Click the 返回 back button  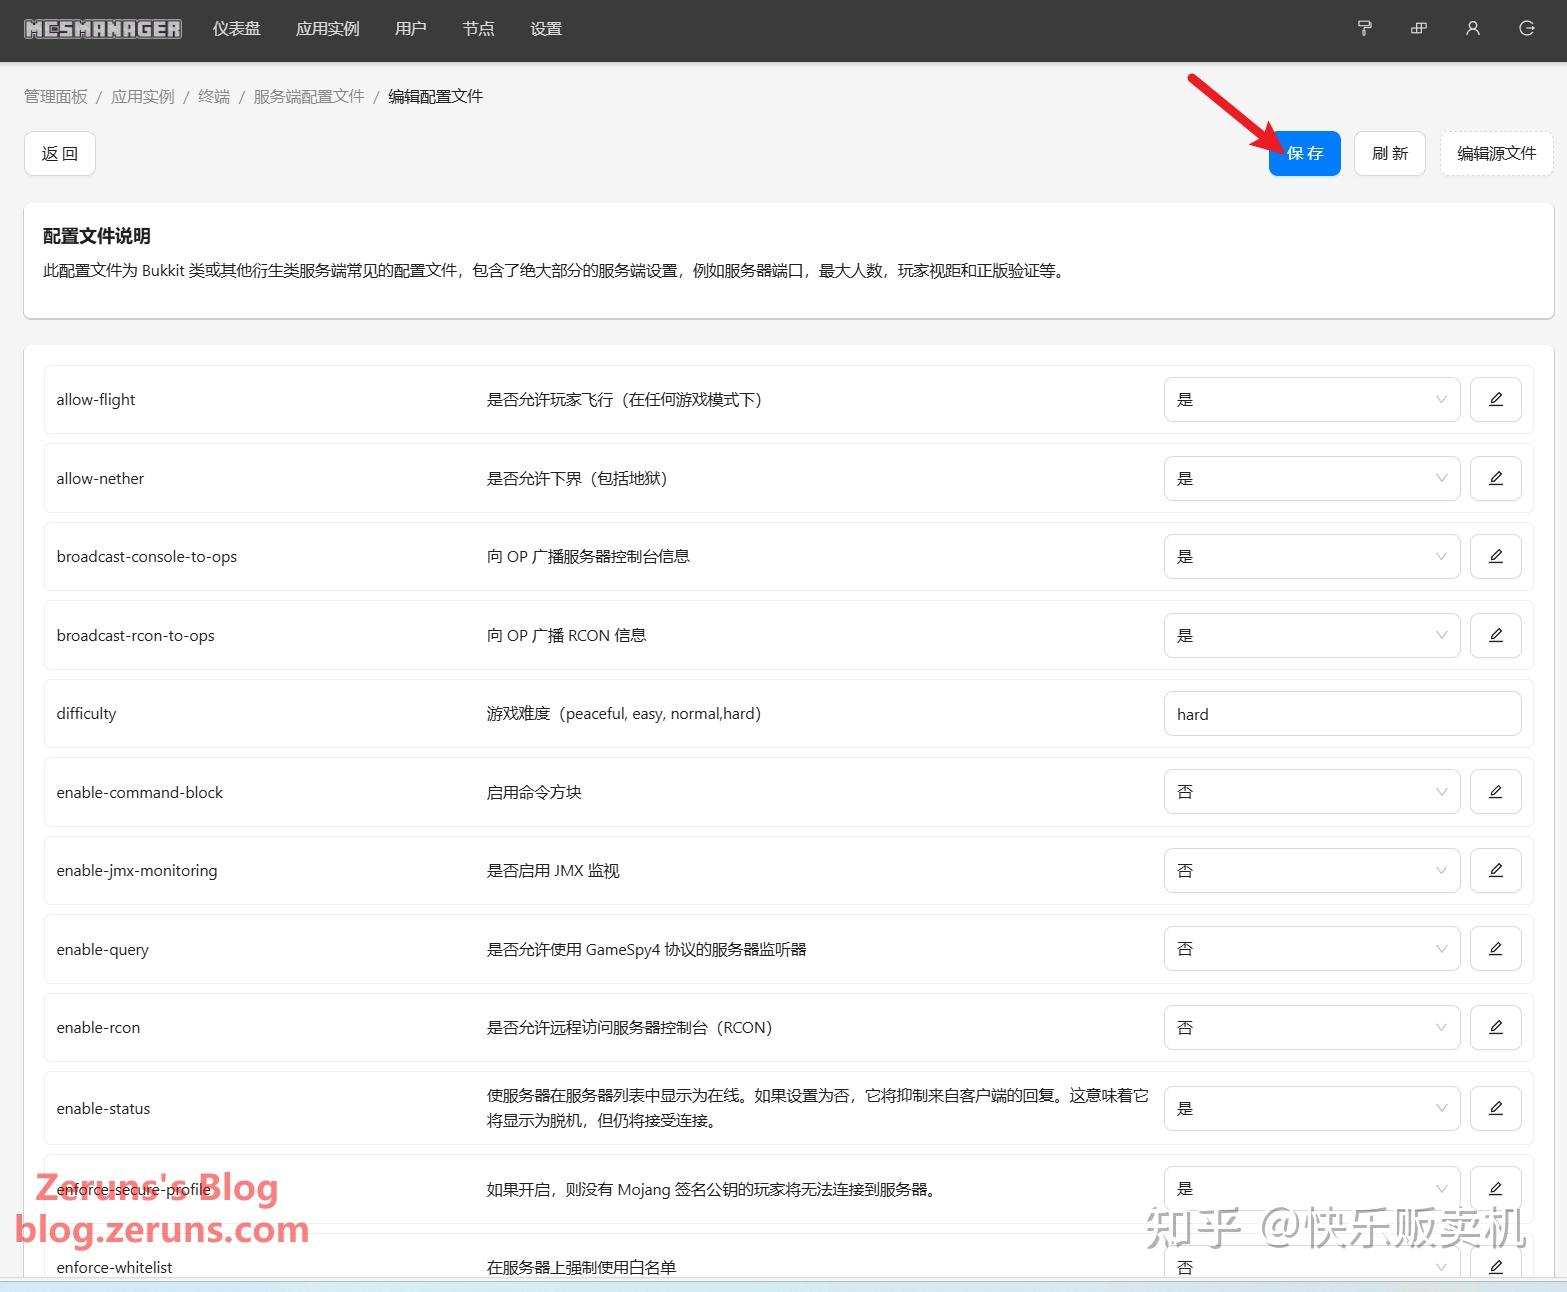point(60,153)
